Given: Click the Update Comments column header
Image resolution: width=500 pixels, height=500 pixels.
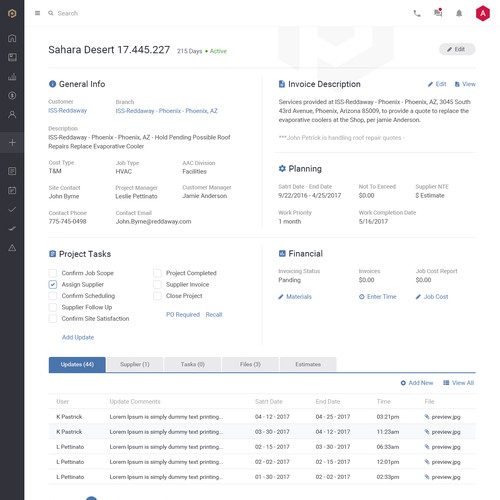Looking at the screenshot, I should pos(135,402).
